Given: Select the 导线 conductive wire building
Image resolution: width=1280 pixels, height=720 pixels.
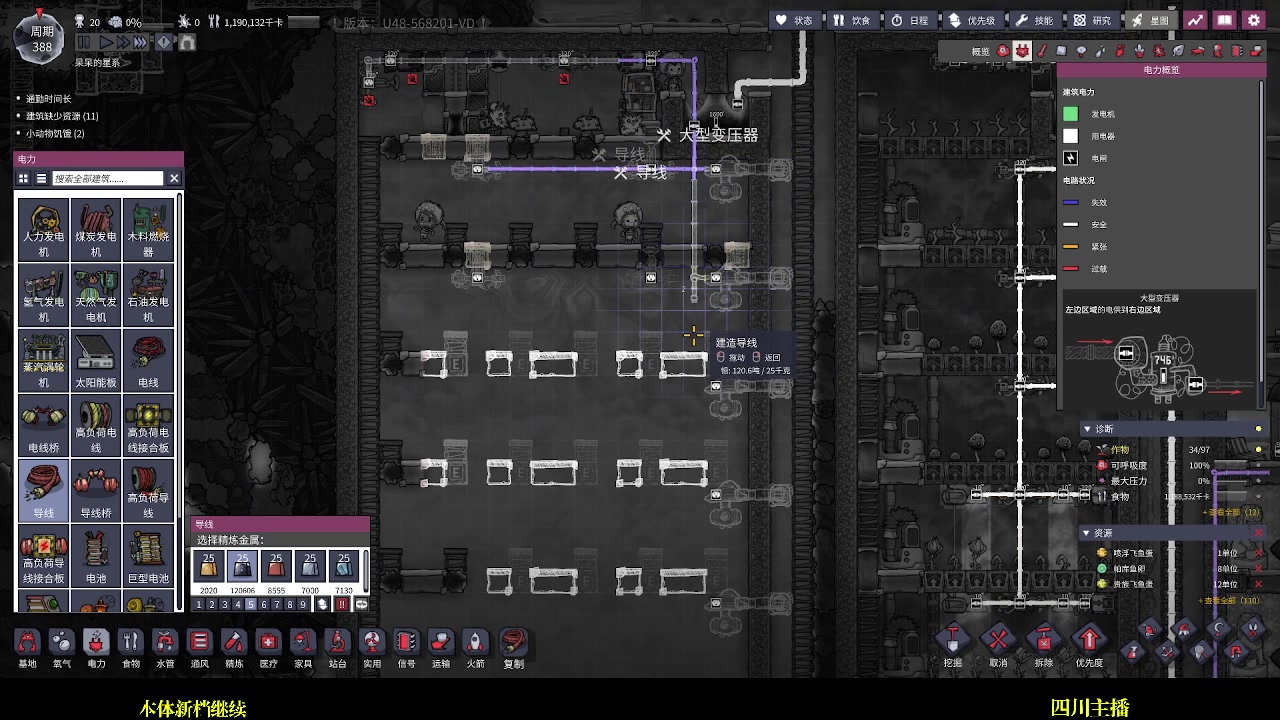Looking at the screenshot, I should [x=43, y=489].
